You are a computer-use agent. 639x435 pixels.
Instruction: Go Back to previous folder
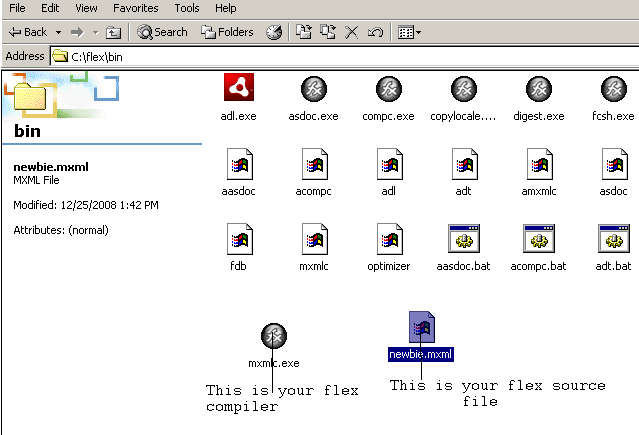tap(28, 32)
